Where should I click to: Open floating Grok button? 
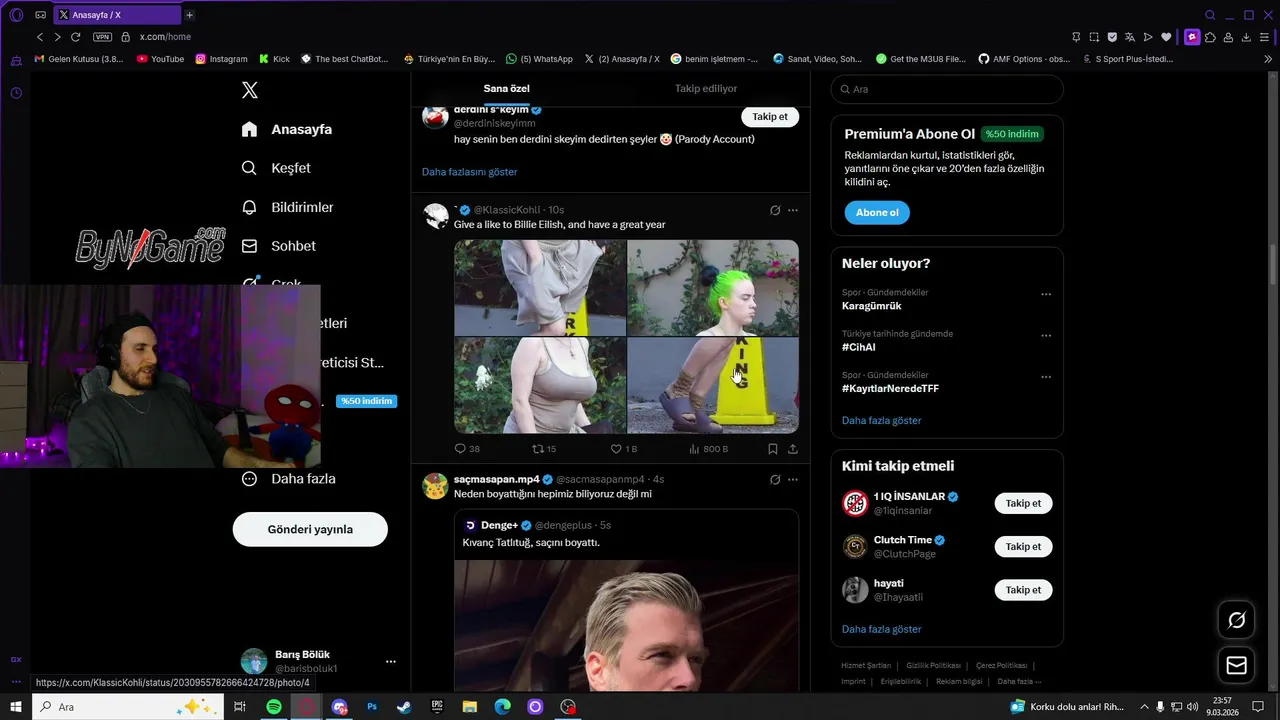click(x=1236, y=620)
